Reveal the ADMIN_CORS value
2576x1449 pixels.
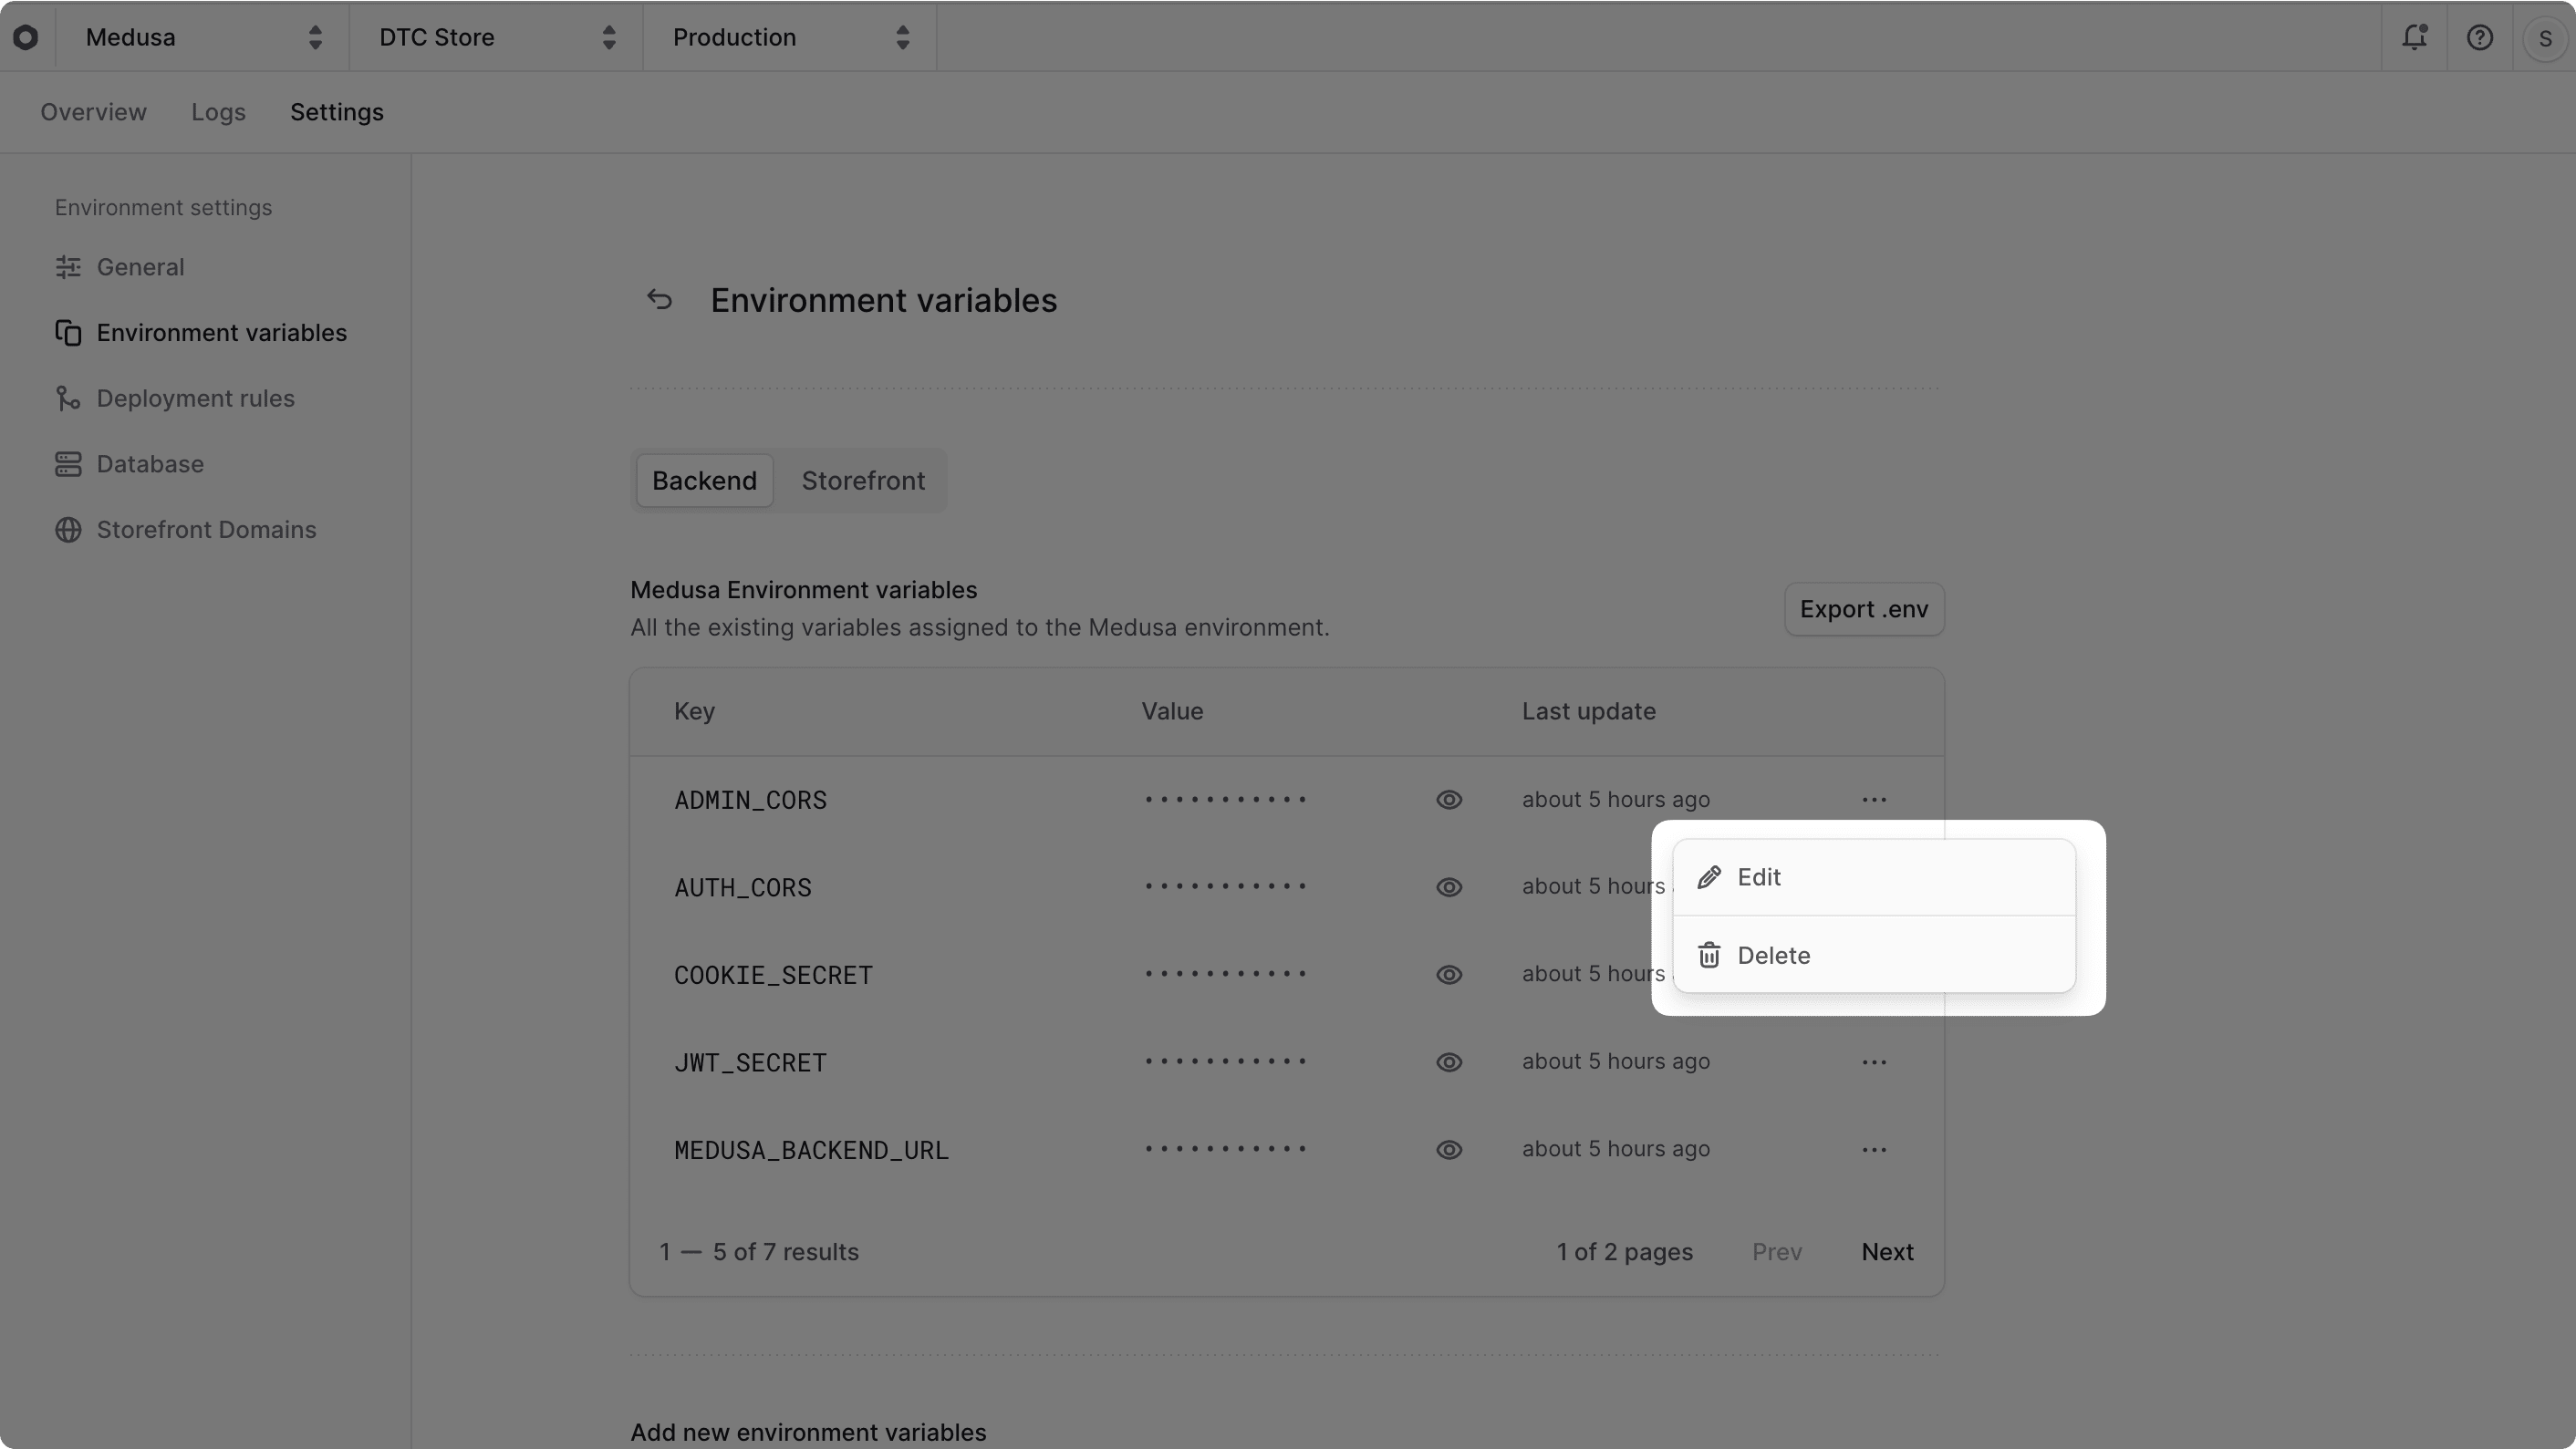tap(1449, 799)
